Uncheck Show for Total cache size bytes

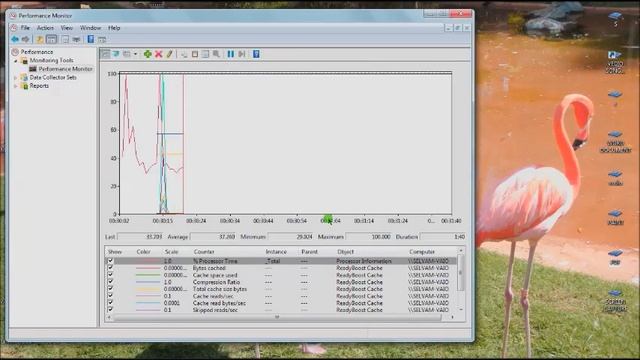(x=110, y=289)
